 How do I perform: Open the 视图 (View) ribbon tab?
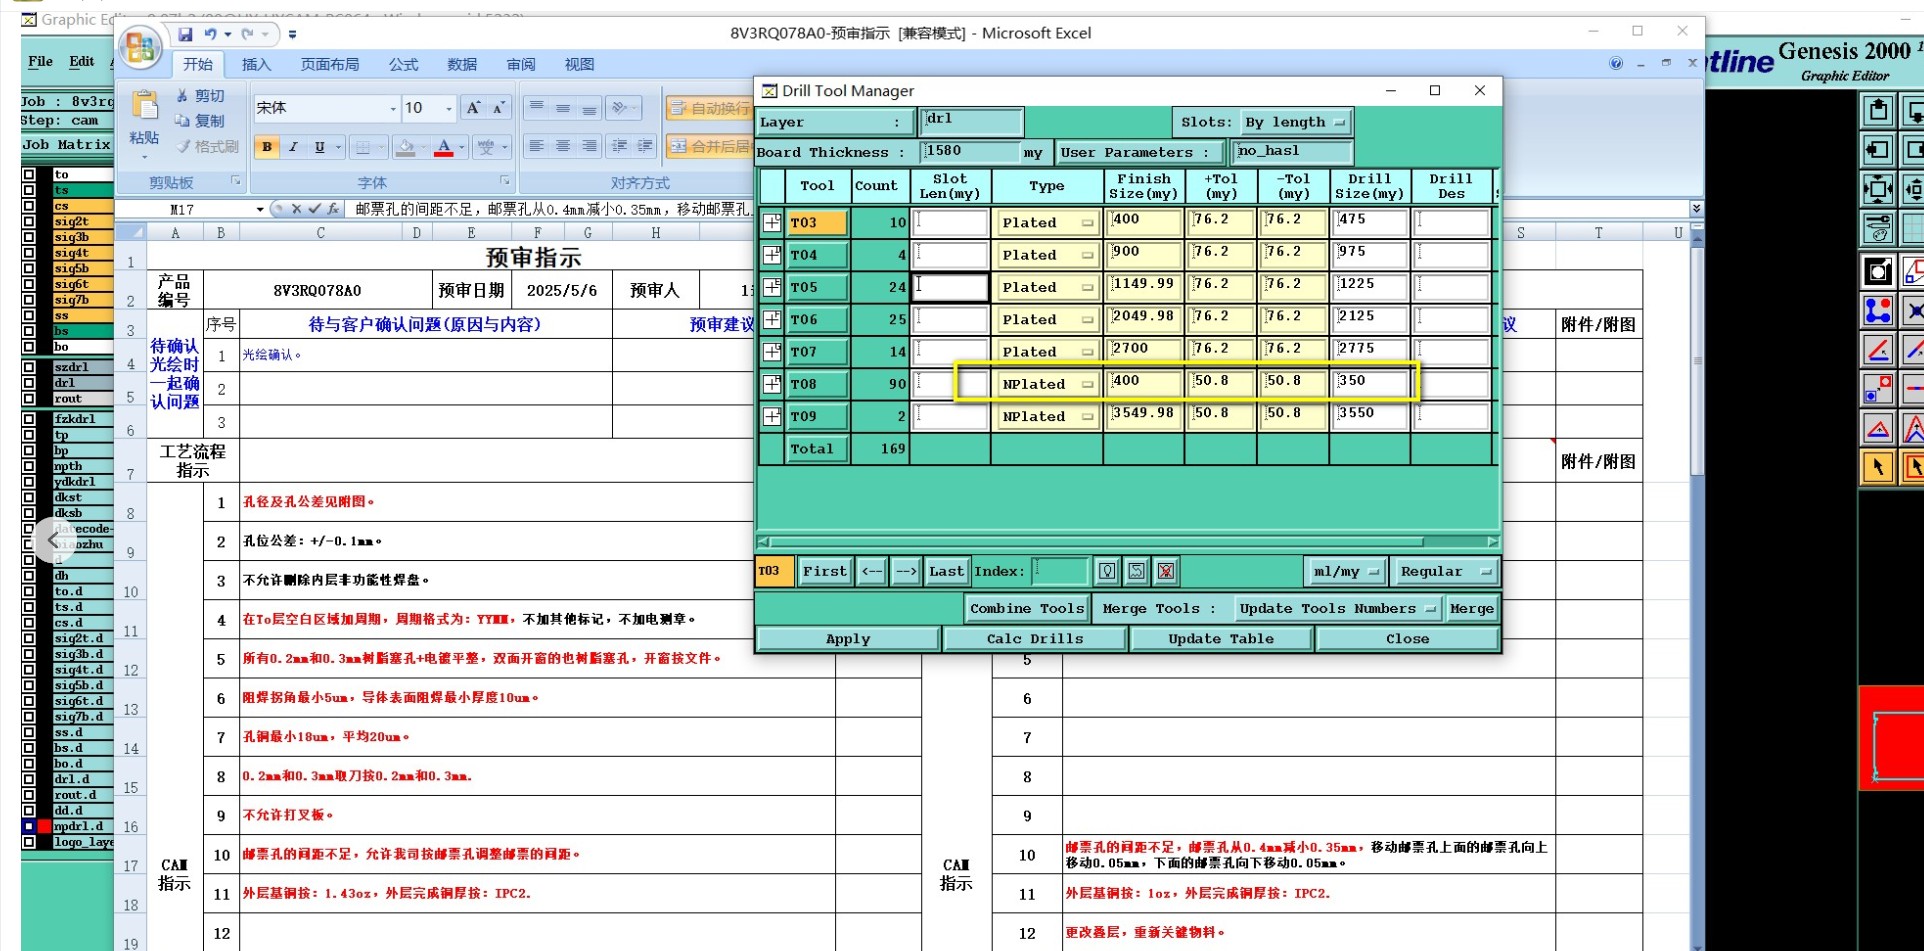(579, 64)
